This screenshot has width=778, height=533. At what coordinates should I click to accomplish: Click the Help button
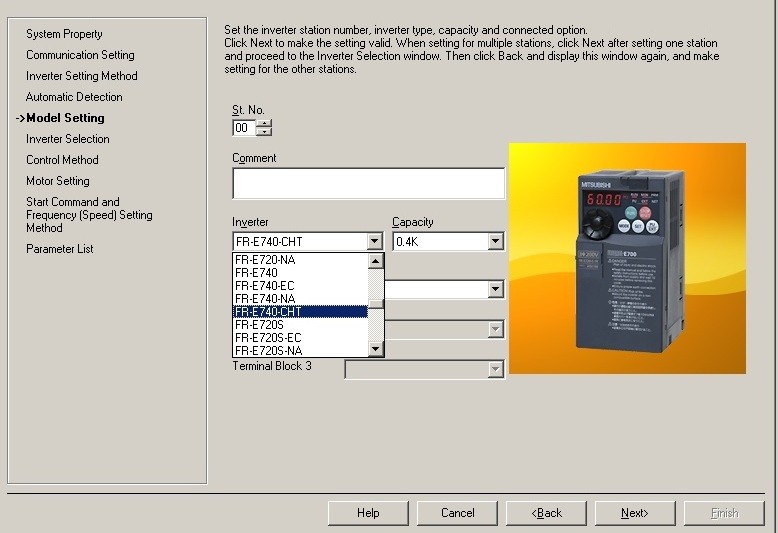[x=368, y=513]
